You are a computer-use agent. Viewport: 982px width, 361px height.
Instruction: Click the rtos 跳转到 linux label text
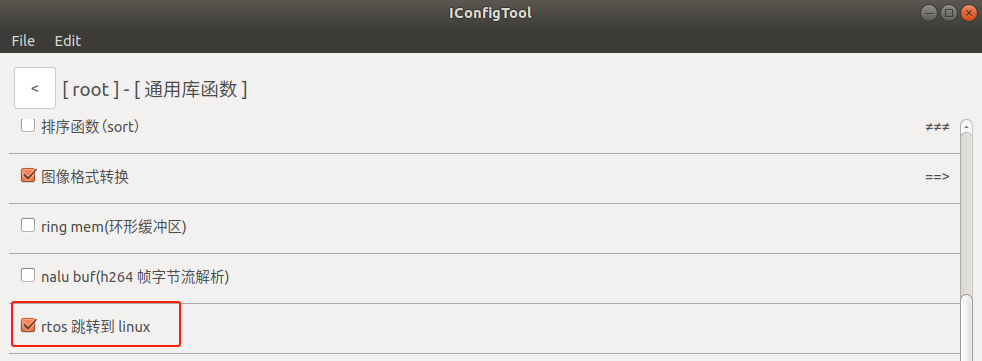[x=96, y=327]
